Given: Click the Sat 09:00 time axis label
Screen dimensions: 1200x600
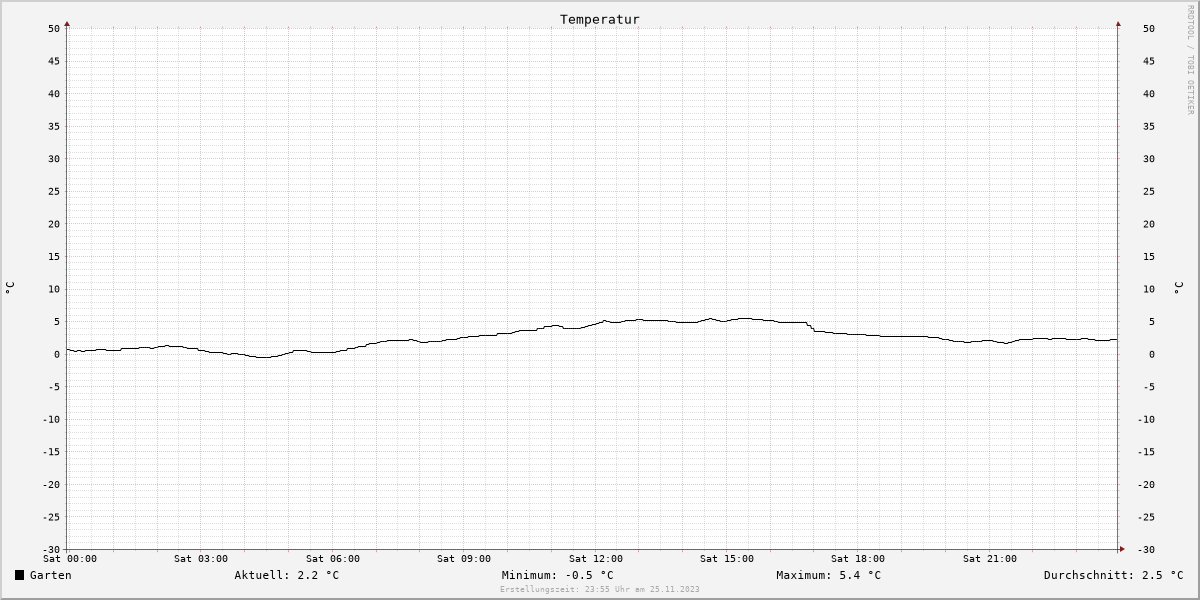Looking at the screenshot, I should click(464, 559).
